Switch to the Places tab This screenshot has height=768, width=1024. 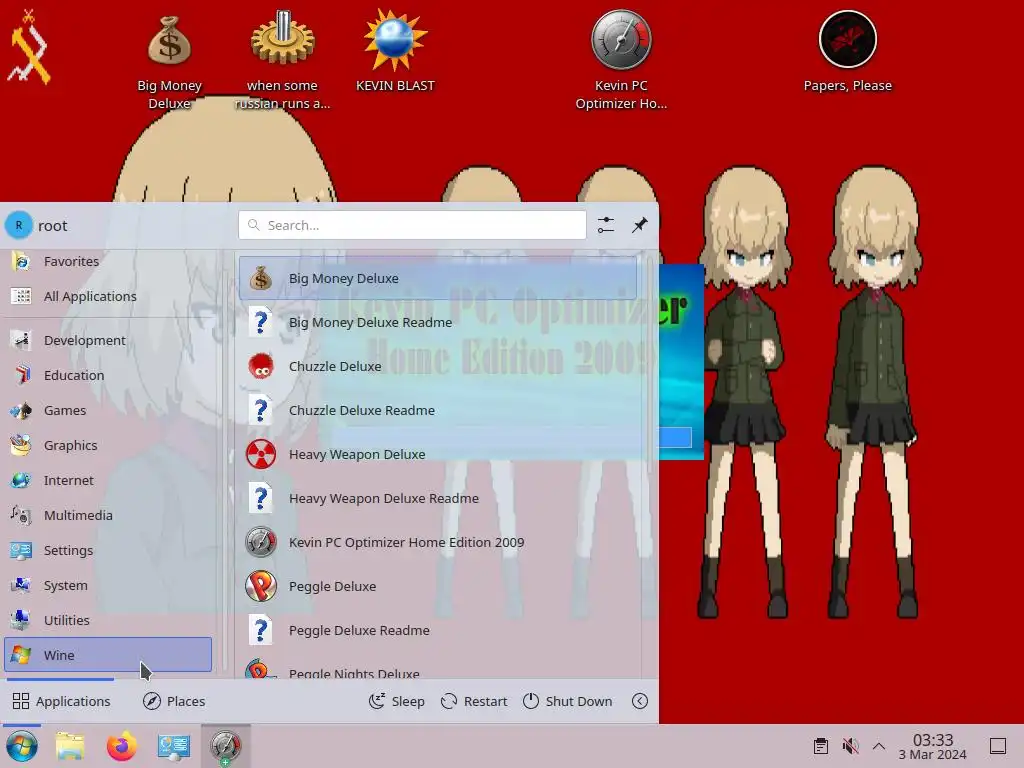pyautogui.click(x=174, y=701)
